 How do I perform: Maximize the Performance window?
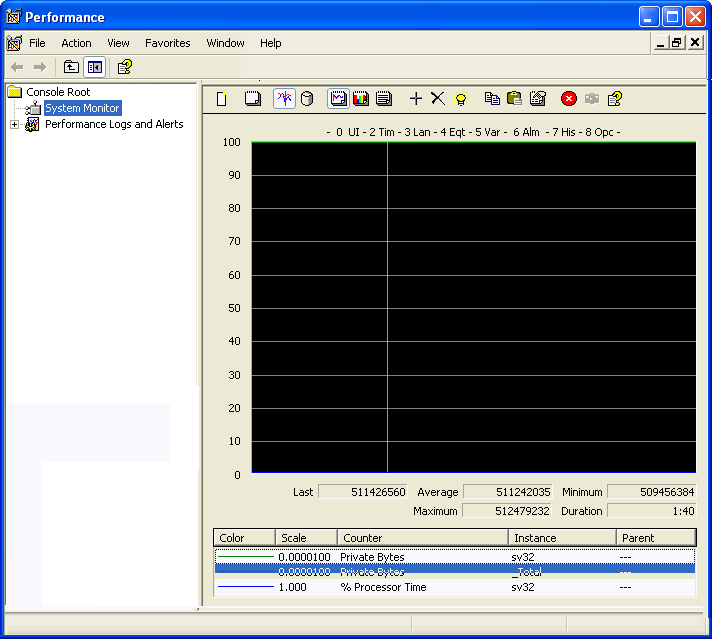point(672,17)
